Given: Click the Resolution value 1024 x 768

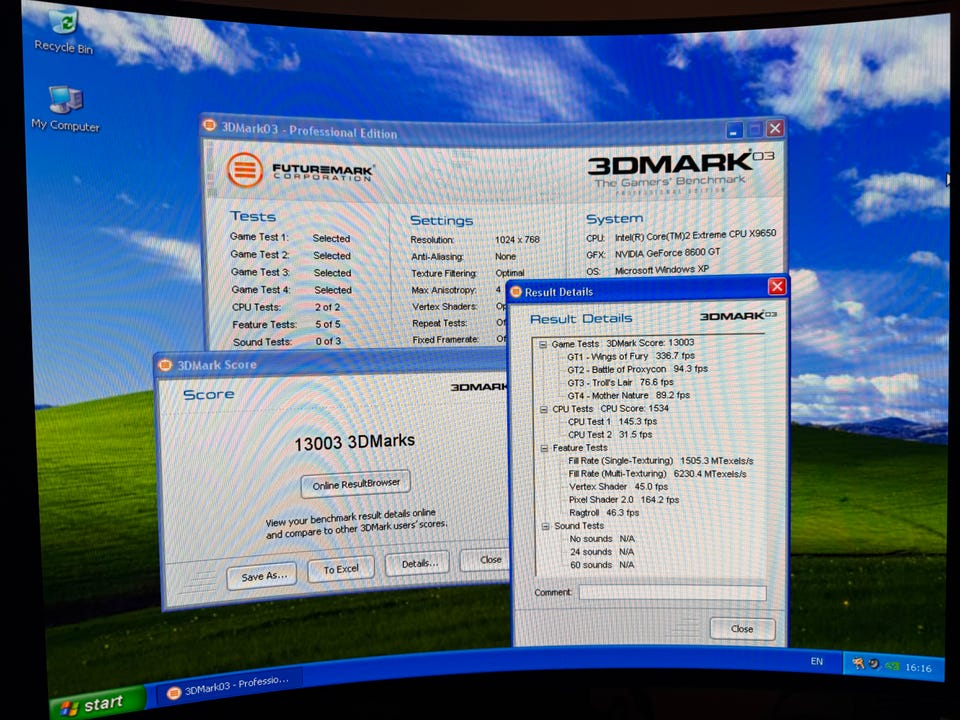Looking at the screenshot, I should [x=517, y=239].
